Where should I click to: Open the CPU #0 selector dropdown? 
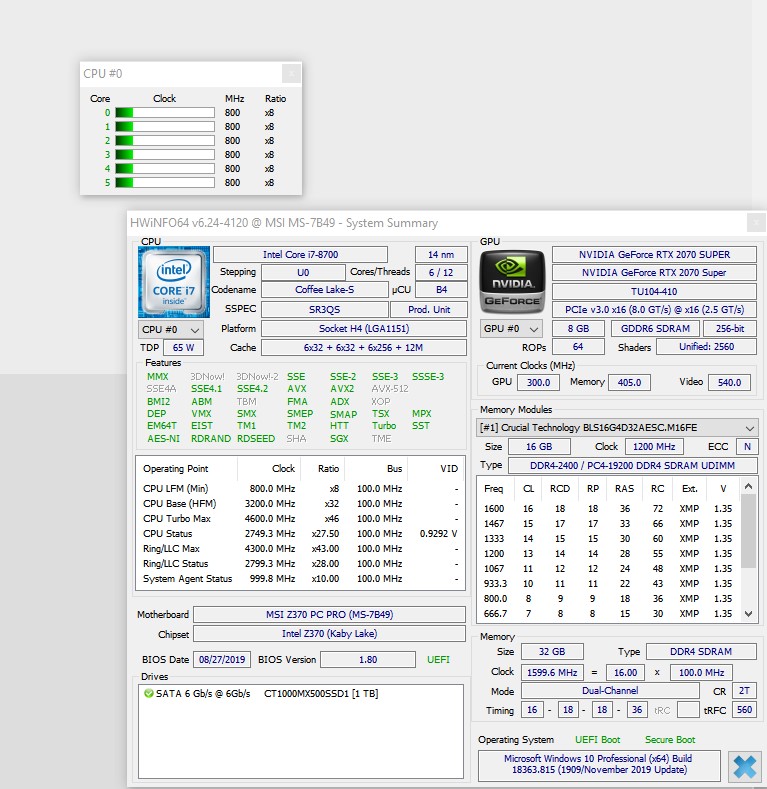[171, 330]
